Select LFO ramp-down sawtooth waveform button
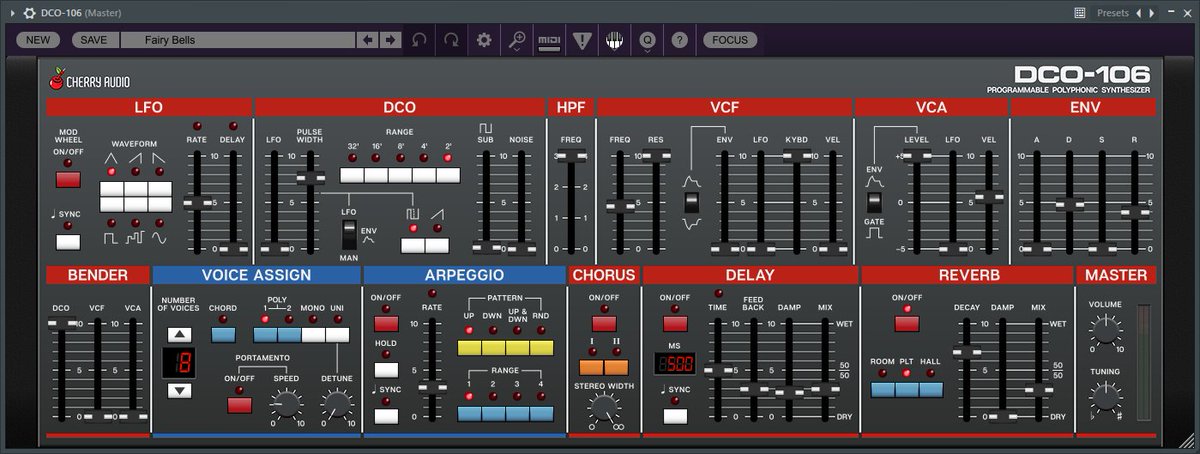 [160, 189]
